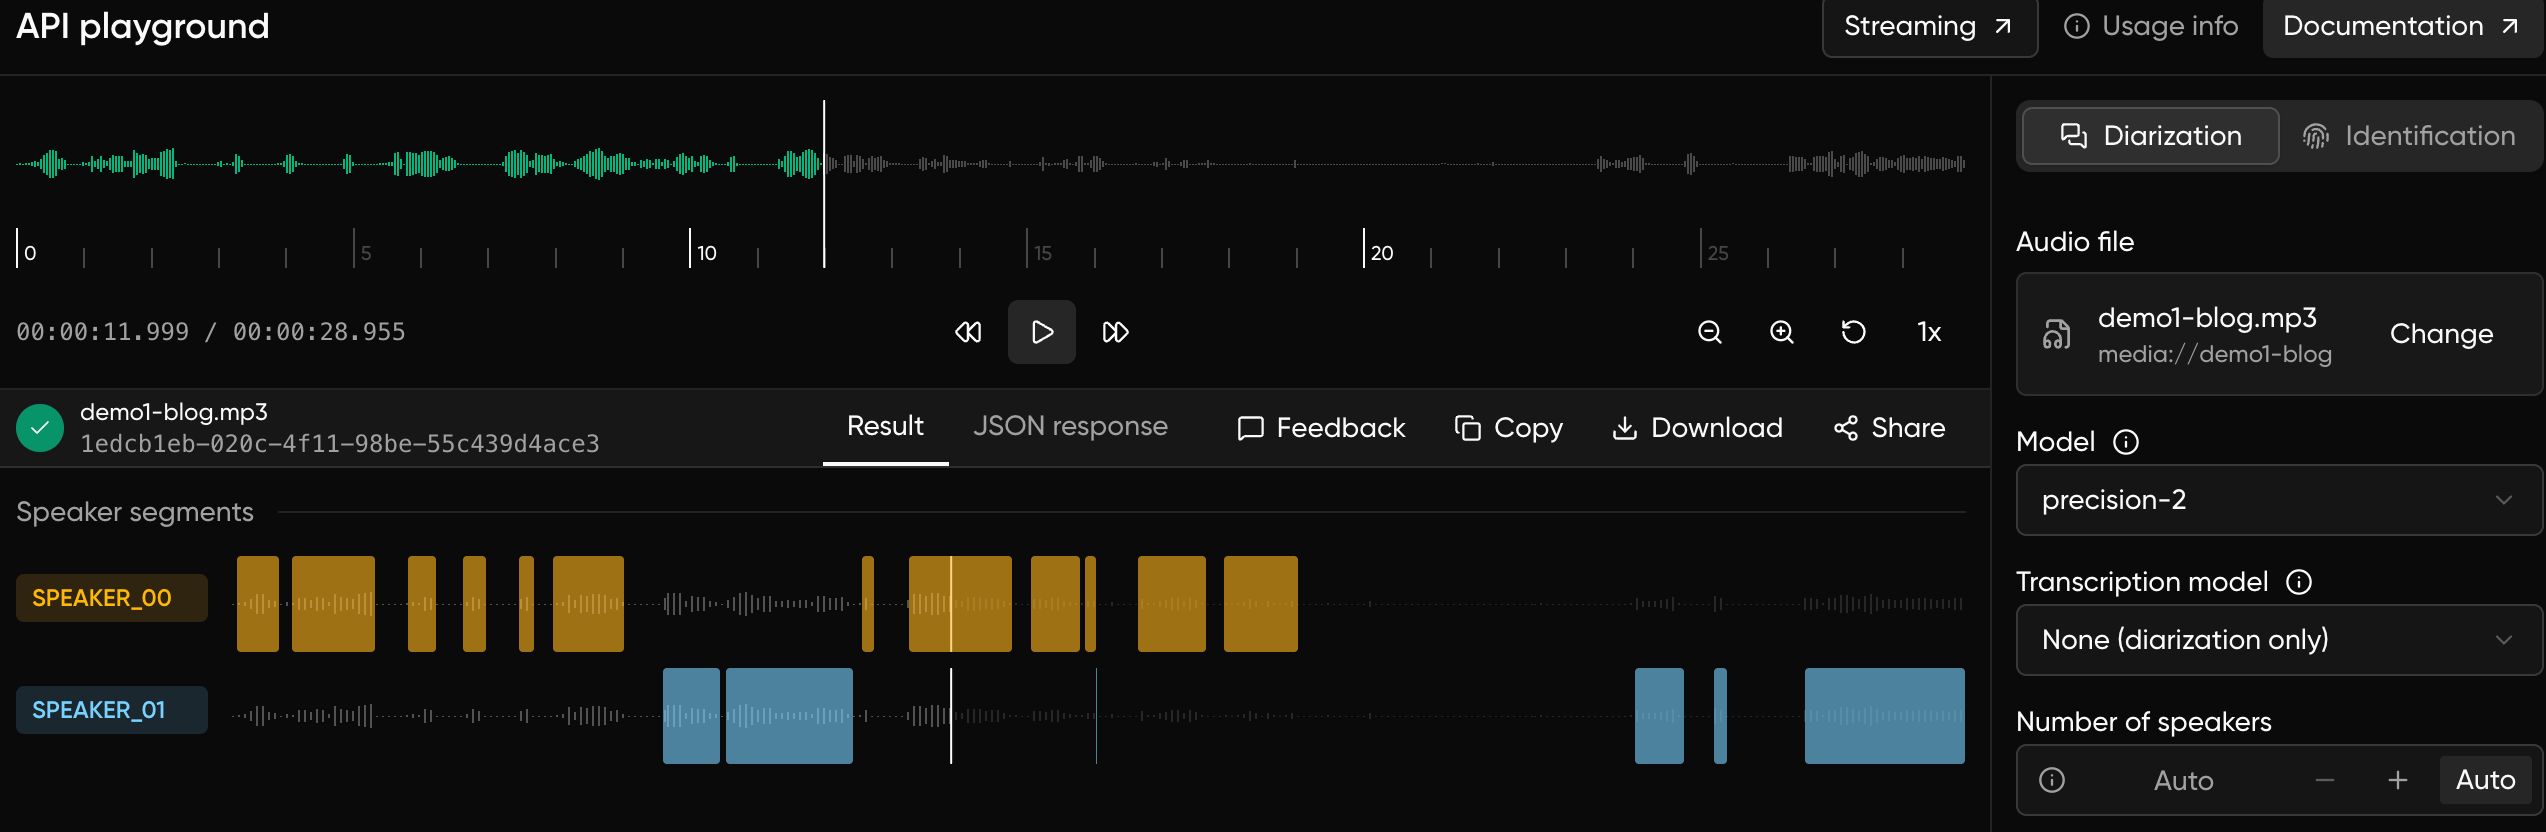
Task: Open the JSON response tab
Action: [1070, 426]
